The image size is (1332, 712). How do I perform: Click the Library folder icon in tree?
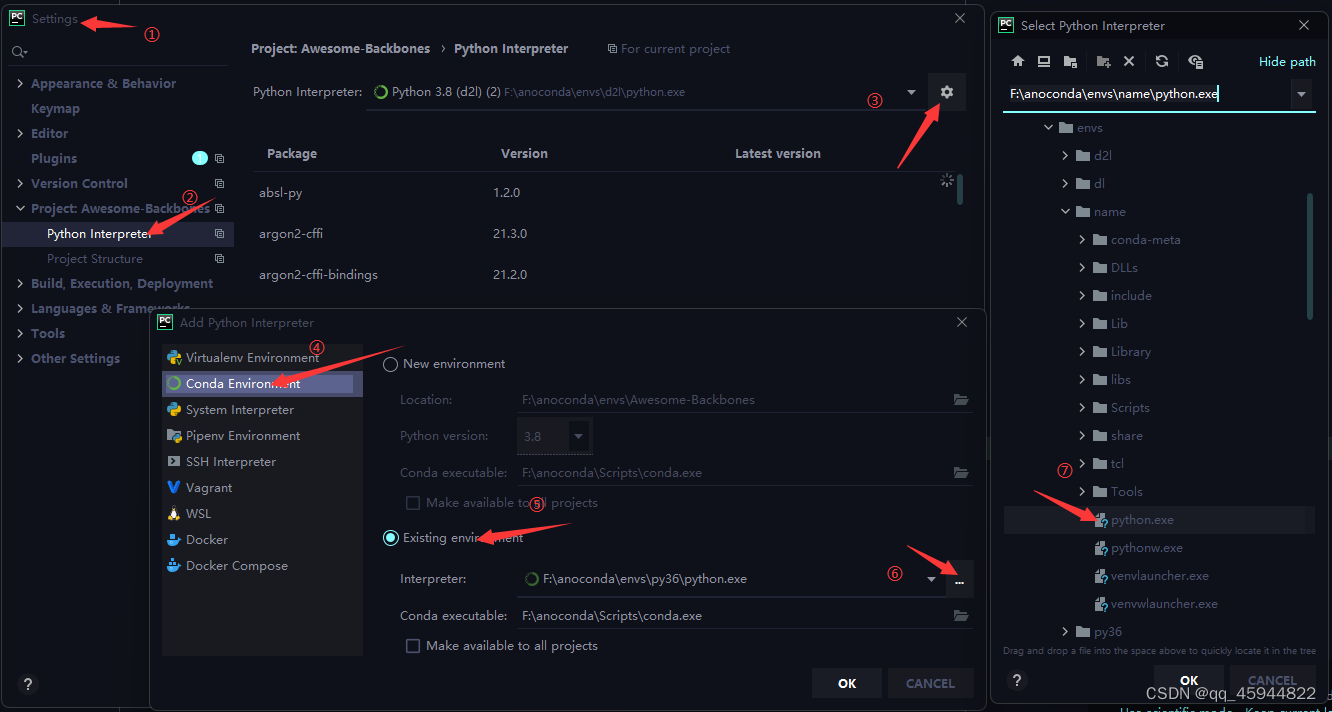coord(1100,352)
